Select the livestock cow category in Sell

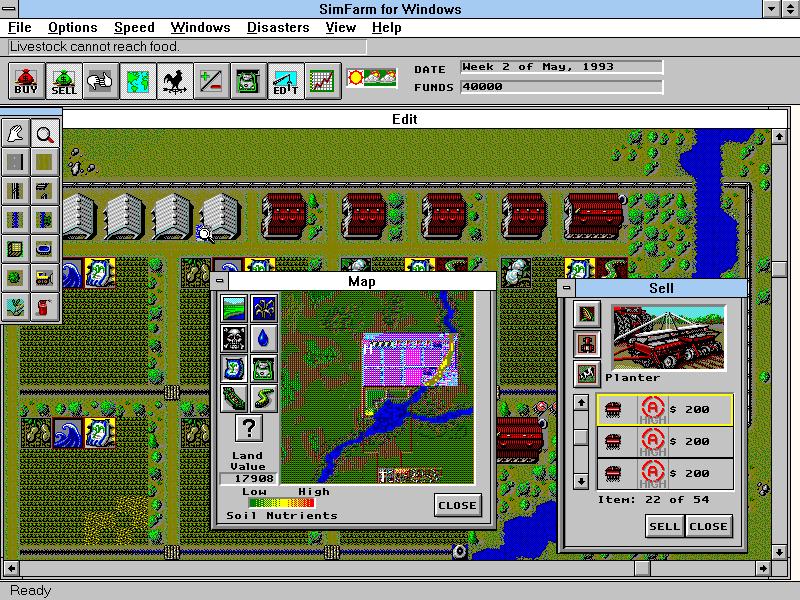587,373
